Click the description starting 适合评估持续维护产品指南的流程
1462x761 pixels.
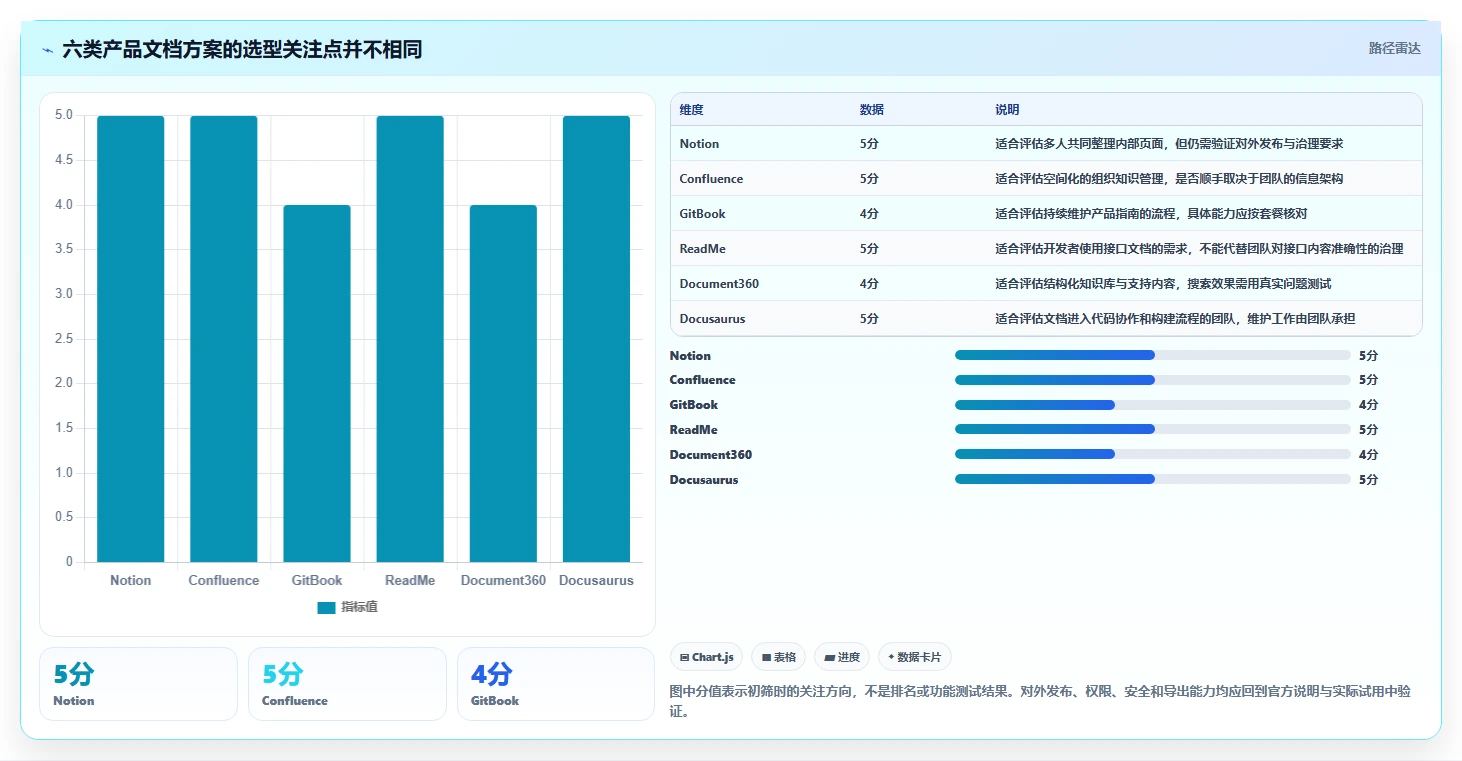pyautogui.click(x=1151, y=214)
